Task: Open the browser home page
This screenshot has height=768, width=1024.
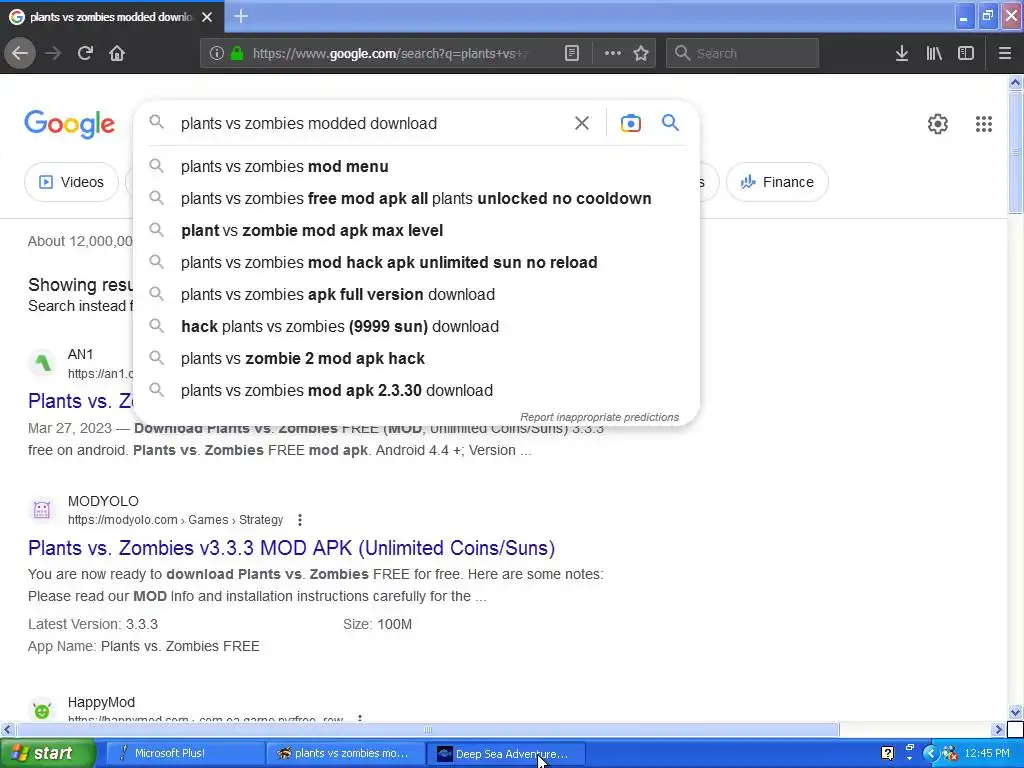Action: 117,53
